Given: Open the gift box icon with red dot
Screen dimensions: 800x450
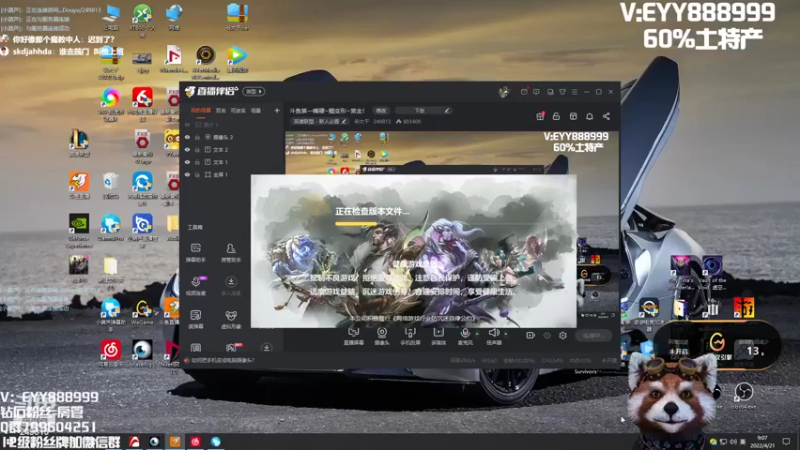Looking at the screenshot, I should click(540, 116).
